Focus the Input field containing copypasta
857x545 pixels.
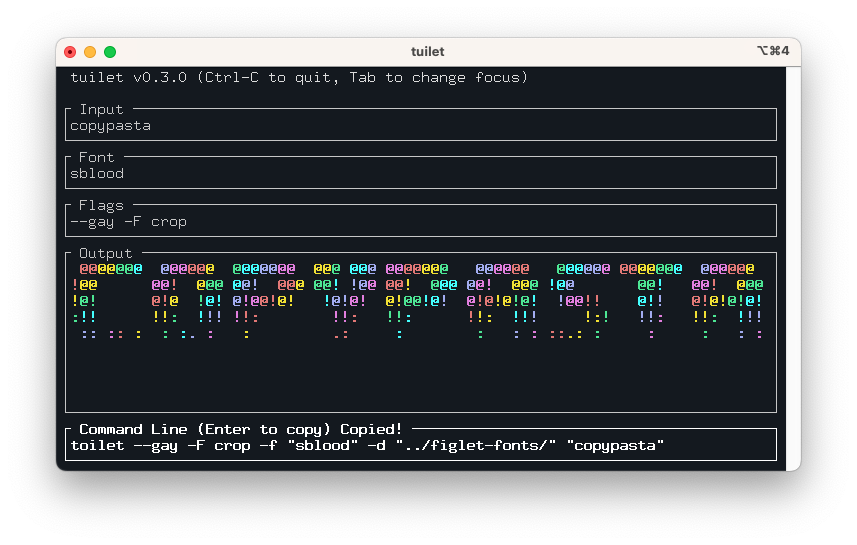click(420, 125)
